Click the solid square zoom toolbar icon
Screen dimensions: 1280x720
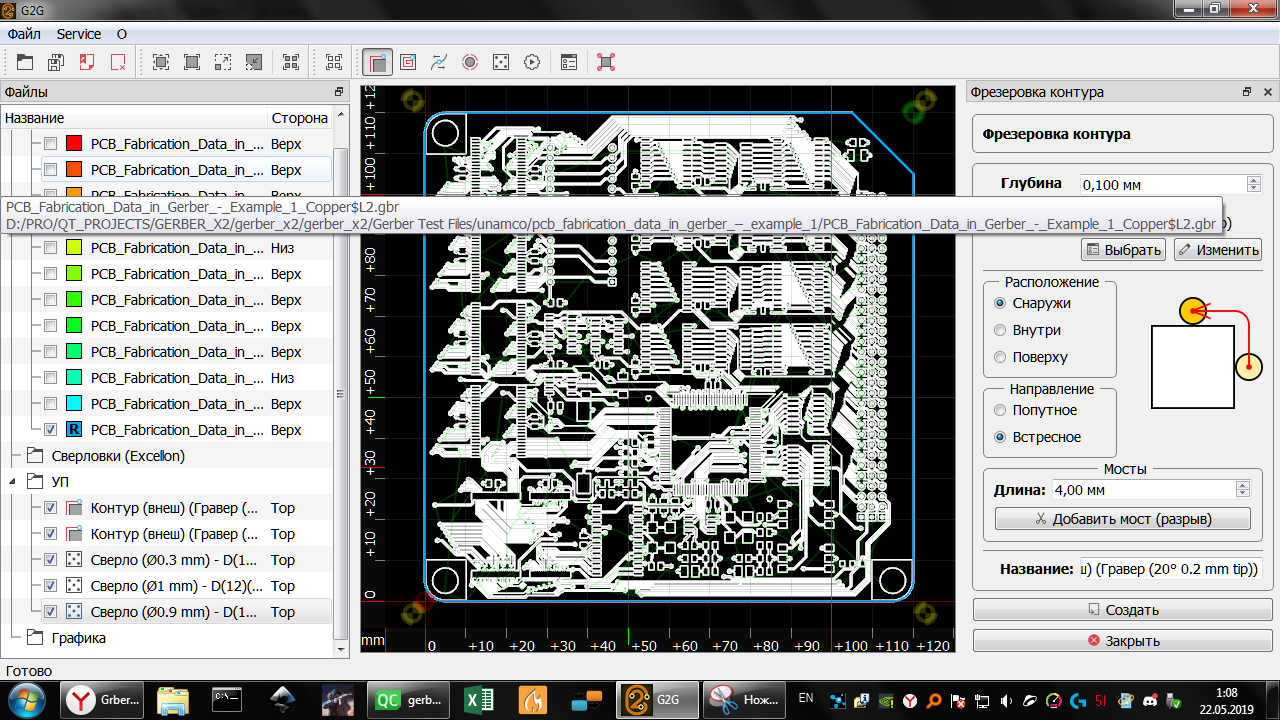pyautogui.click(x=191, y=62)
